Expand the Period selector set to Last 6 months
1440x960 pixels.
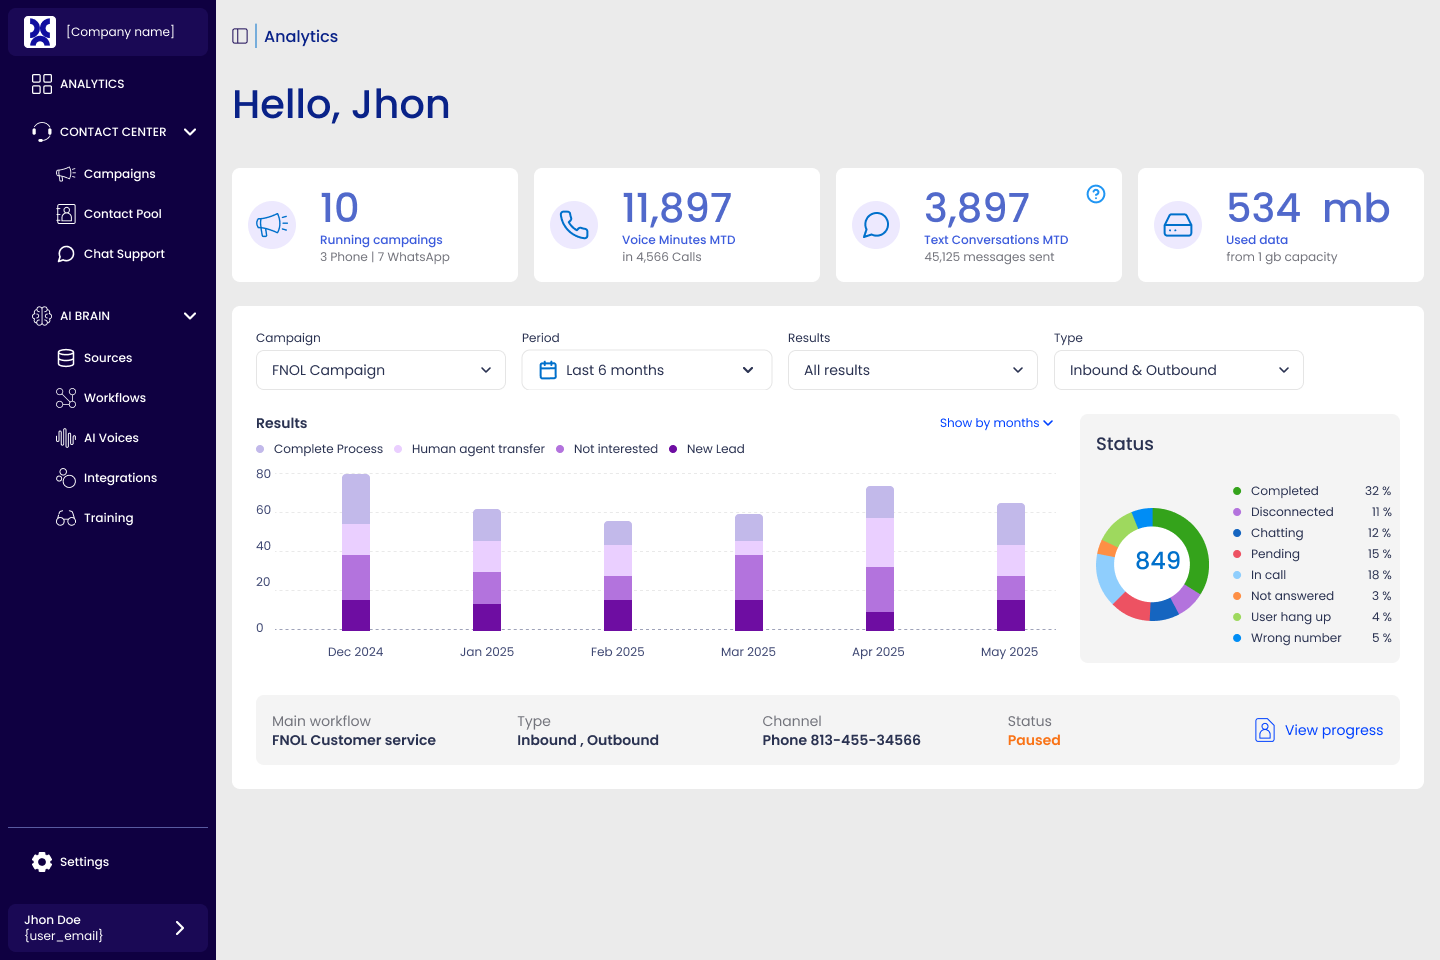point(646,370)
